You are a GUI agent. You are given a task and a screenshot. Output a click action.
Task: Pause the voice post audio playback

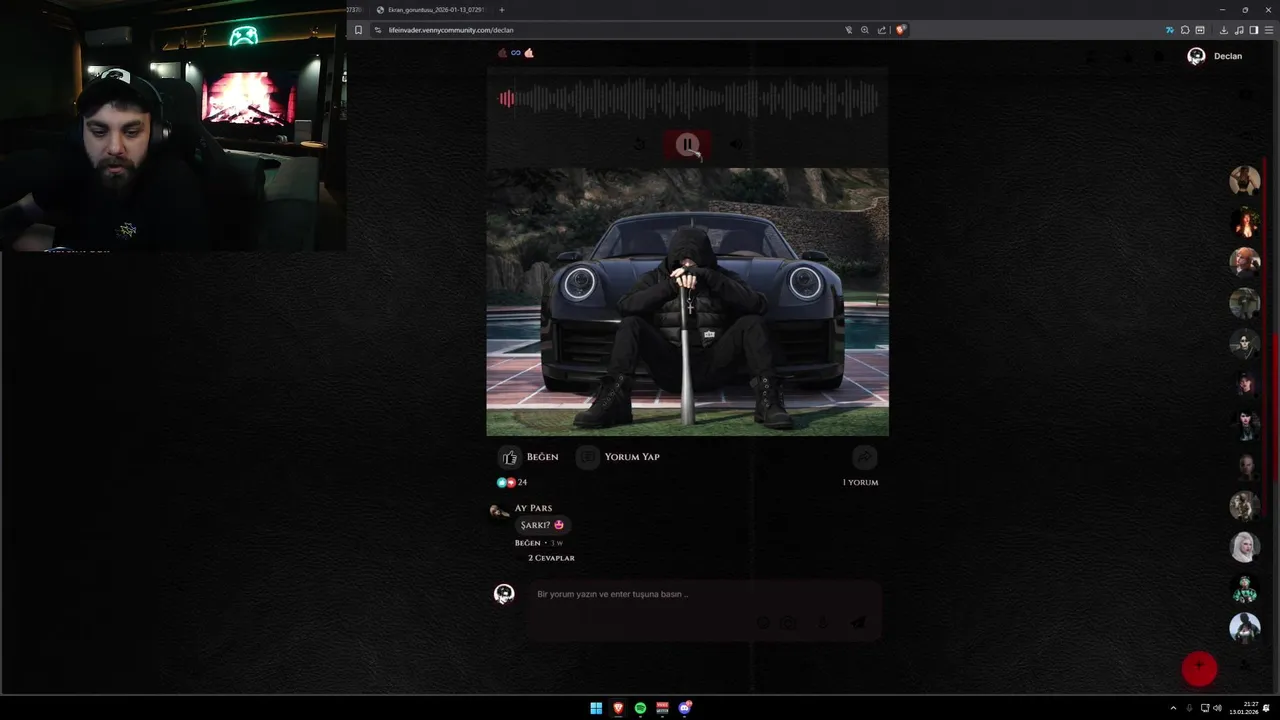[687, 145]
